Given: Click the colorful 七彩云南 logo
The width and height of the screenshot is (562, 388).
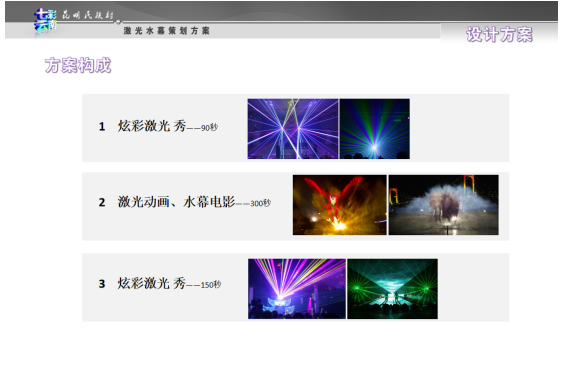Looking at the screenshot, I should 45,21.
